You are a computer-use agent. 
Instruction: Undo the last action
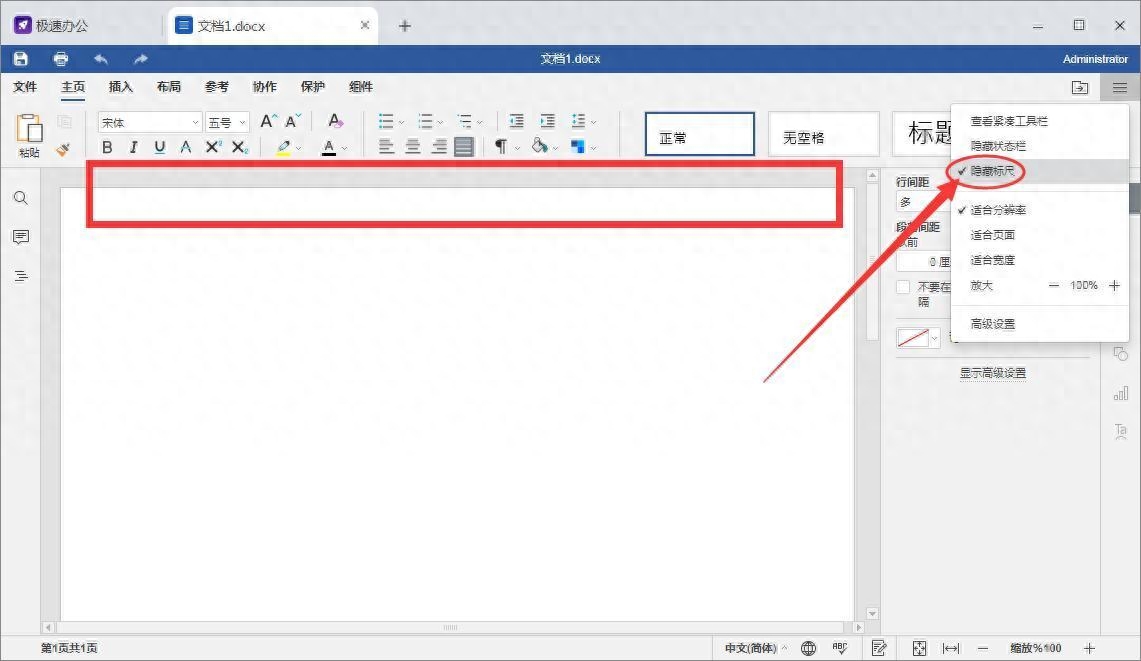(101, 59)
